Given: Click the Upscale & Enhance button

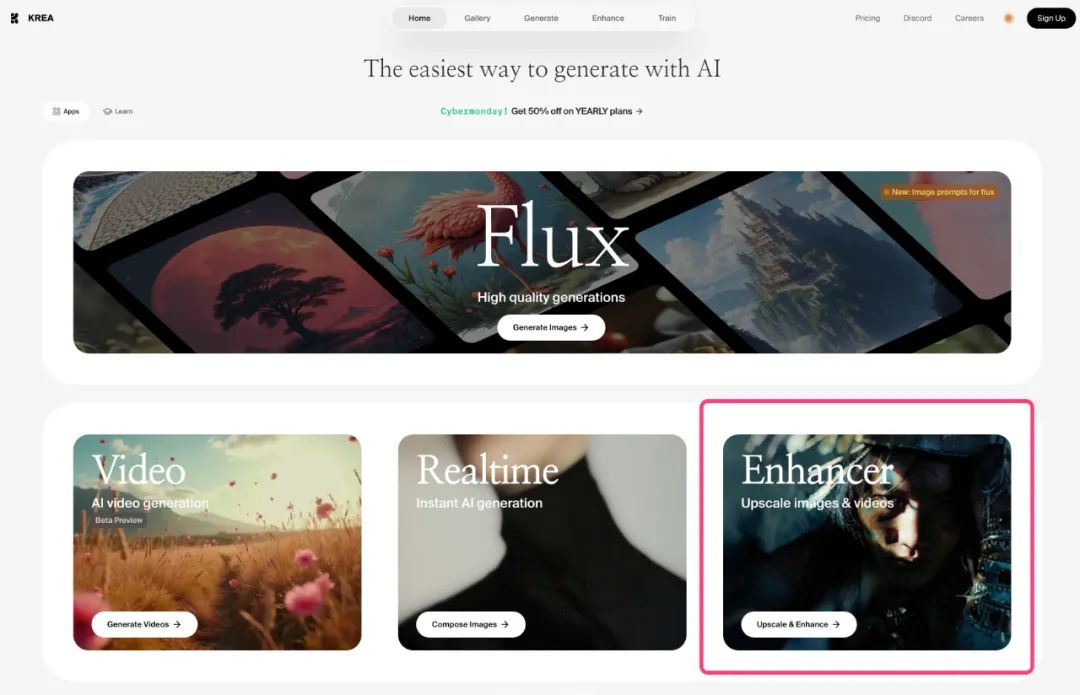Looking at the screenshot, I should pyautogui.click(x=798, y=624).
